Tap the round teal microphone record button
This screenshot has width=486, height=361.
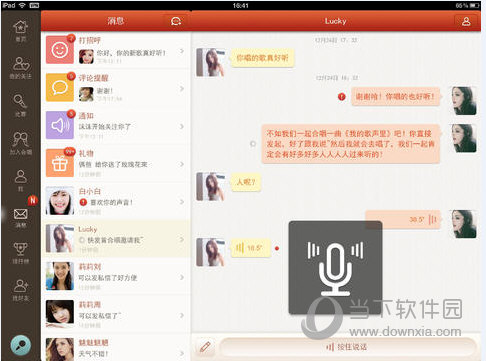pos(21,345)
